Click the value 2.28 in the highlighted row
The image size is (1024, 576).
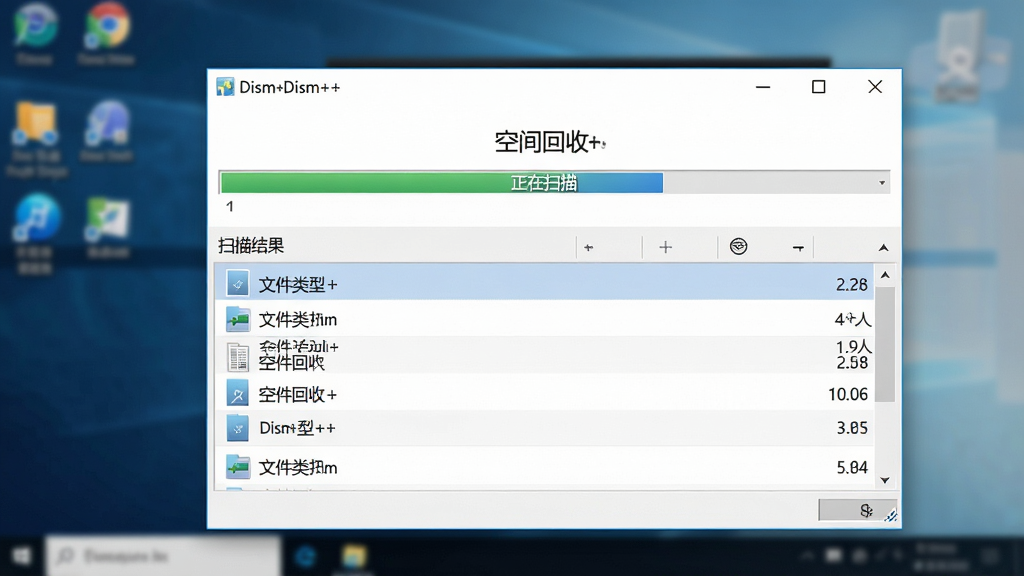point(852,285)
